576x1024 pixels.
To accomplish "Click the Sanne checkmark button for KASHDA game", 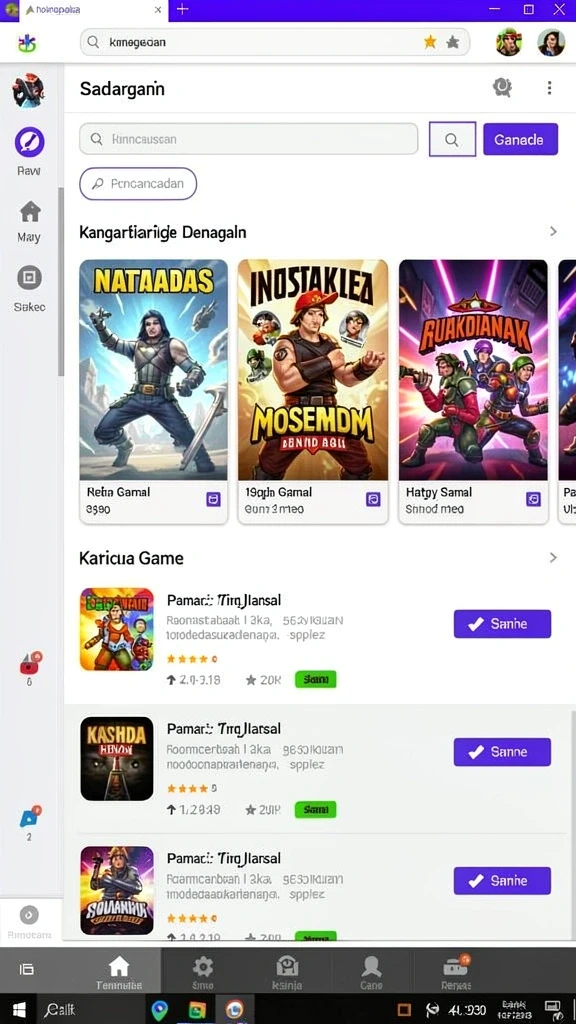I will [502, 752].
